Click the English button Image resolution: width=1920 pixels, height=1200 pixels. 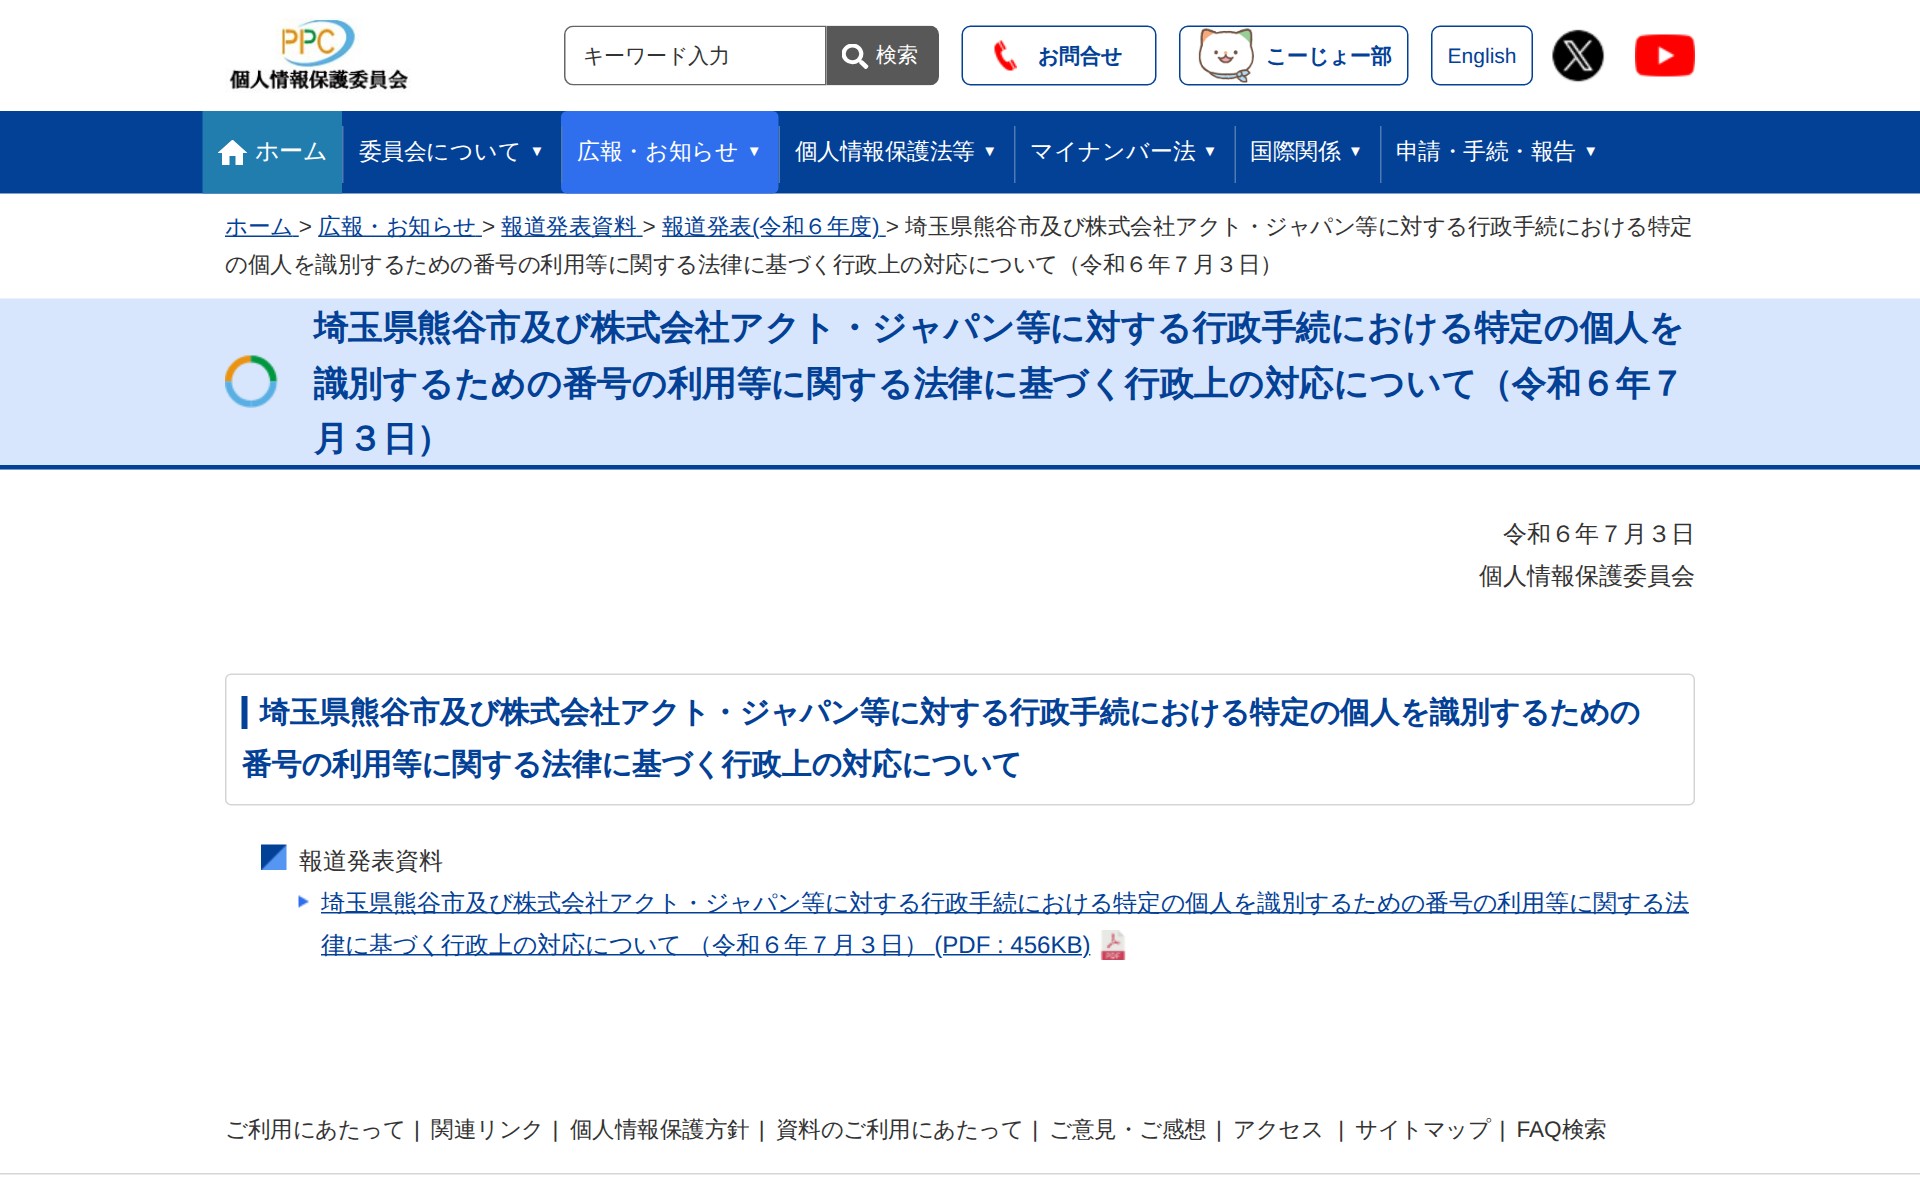point(1481,55)
